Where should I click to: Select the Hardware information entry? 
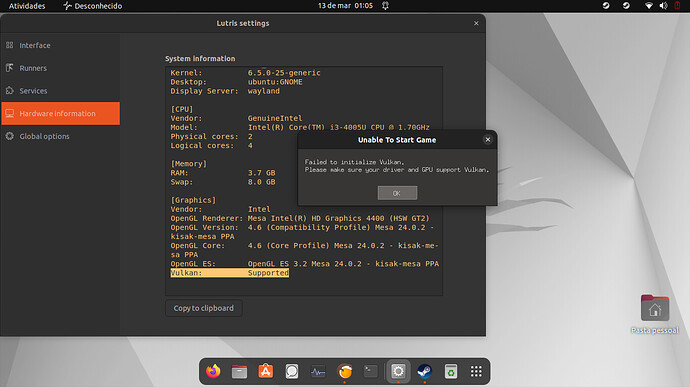pyautogui.click(x=60, y=114)
